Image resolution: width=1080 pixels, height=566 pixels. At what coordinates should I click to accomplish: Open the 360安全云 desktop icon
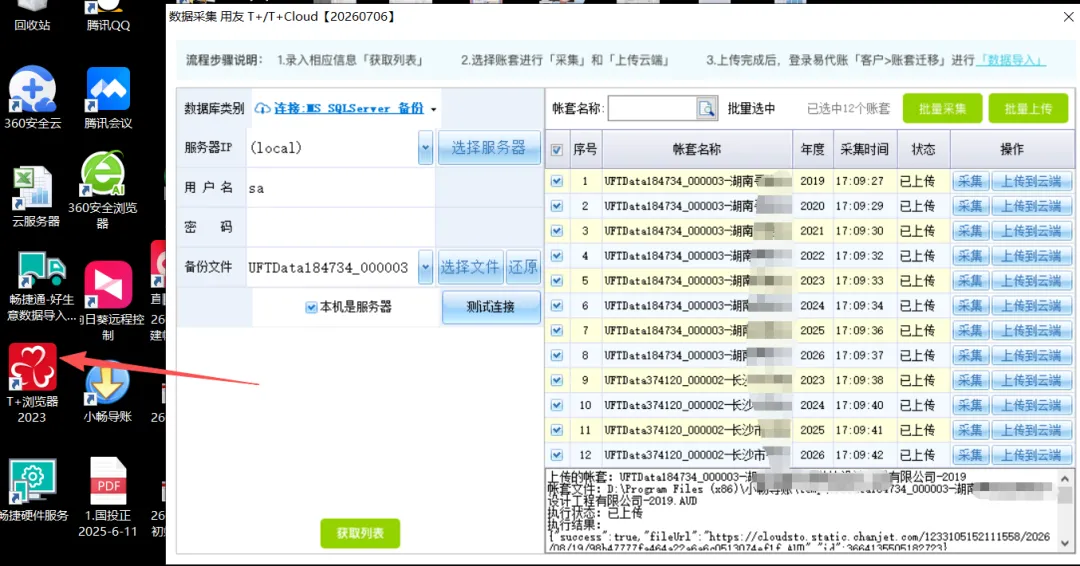tap(32, 97)
